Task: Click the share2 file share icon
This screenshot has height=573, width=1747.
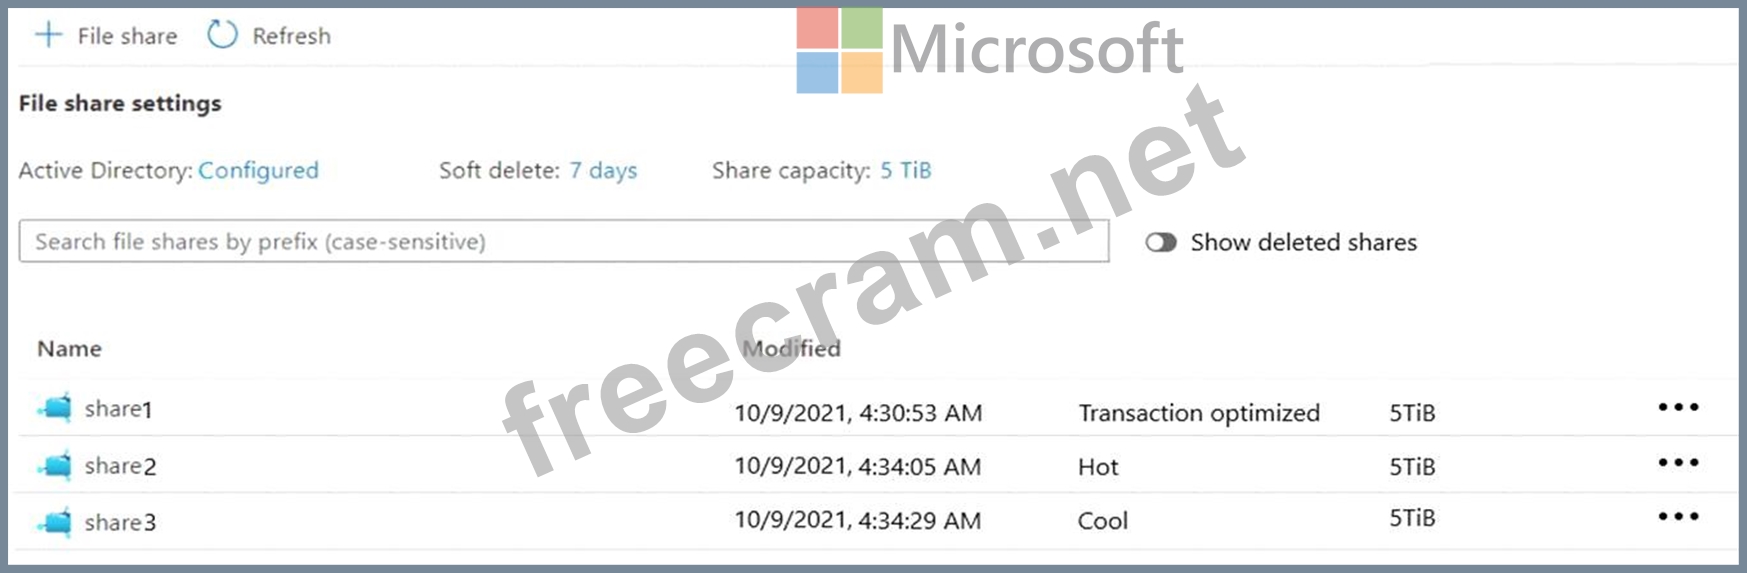Action: click(x=56, y=466)
